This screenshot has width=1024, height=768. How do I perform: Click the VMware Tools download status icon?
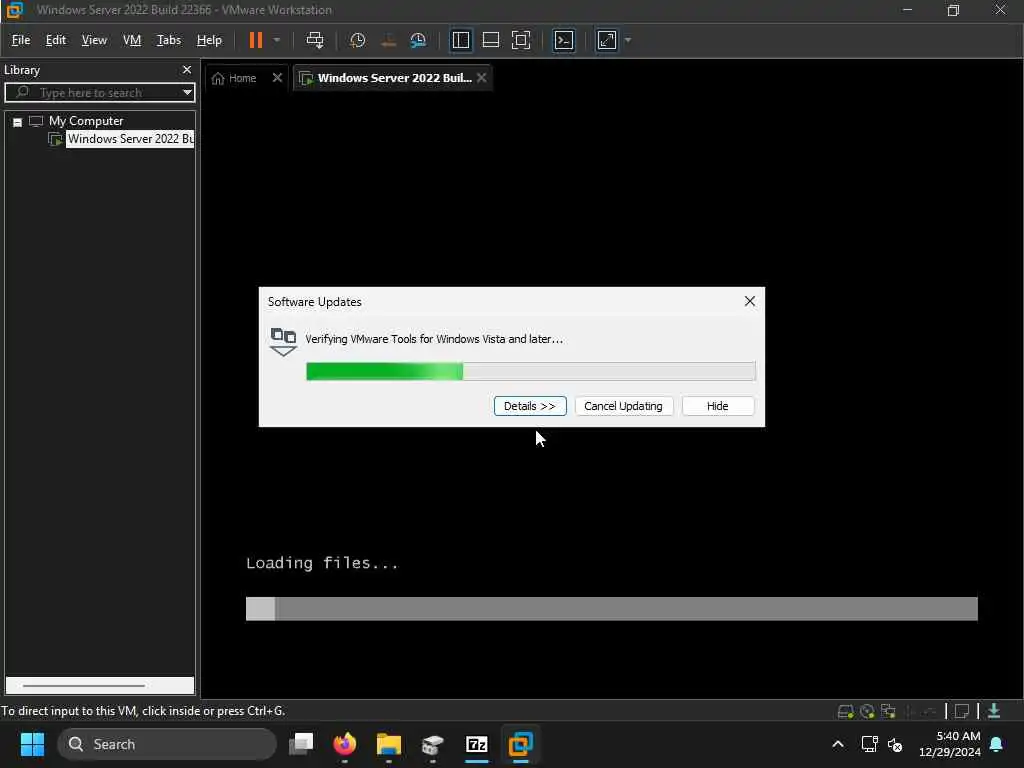tap(994, 711)
